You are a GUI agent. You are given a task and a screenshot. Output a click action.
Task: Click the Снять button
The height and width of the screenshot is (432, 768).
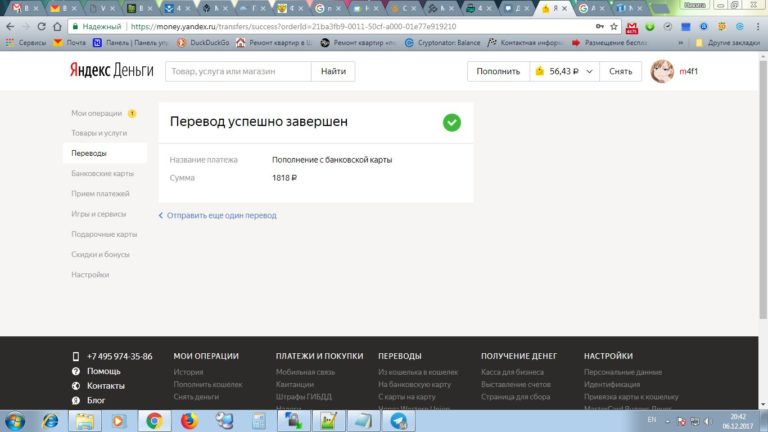pyautogui.click(x=621, y=72)
